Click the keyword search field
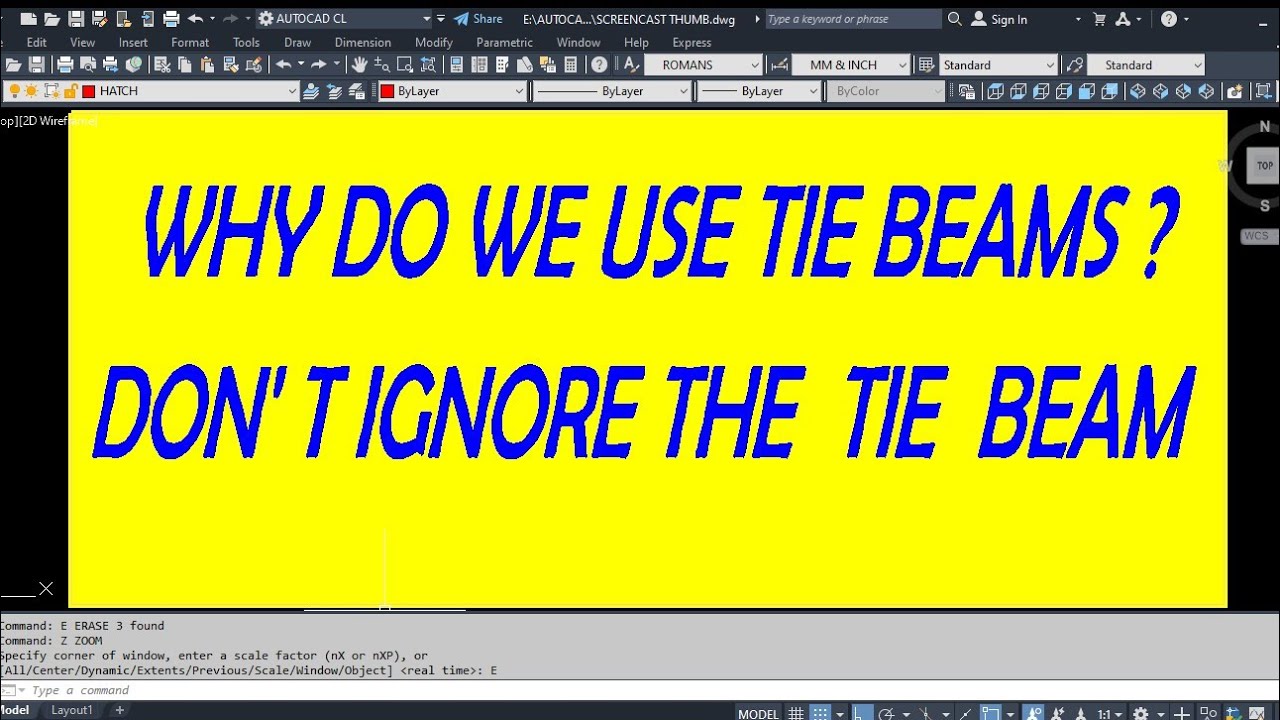The width and height of the screenshot is (1280, 720). pyautogui.click(x=853, y=19)
